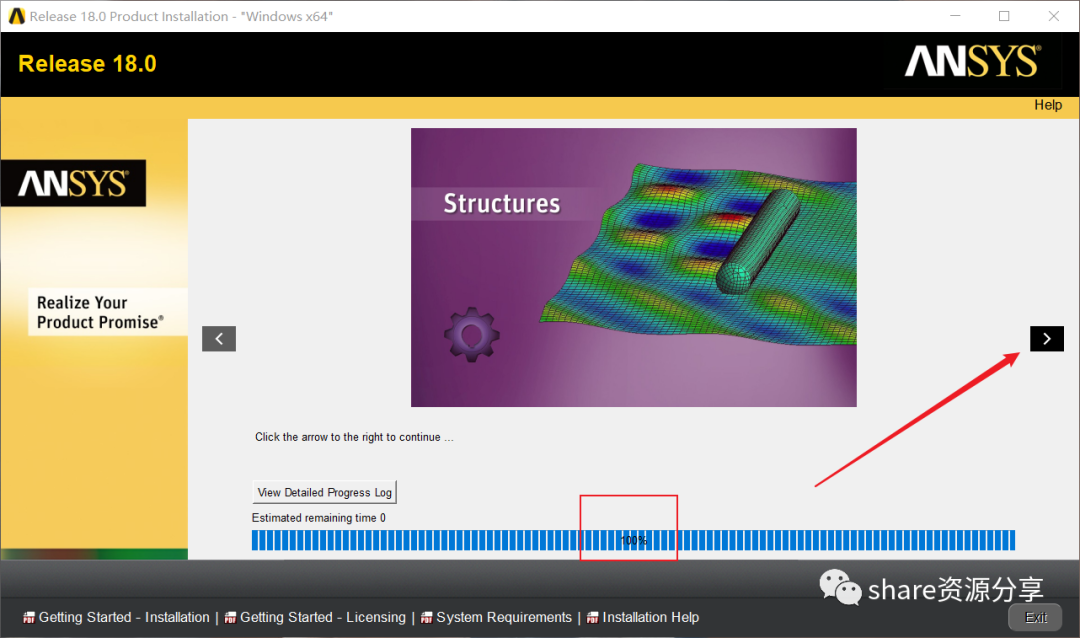Open Installation Help document
This screenshot has height=638, width=1080.
(x=650, y=617)
